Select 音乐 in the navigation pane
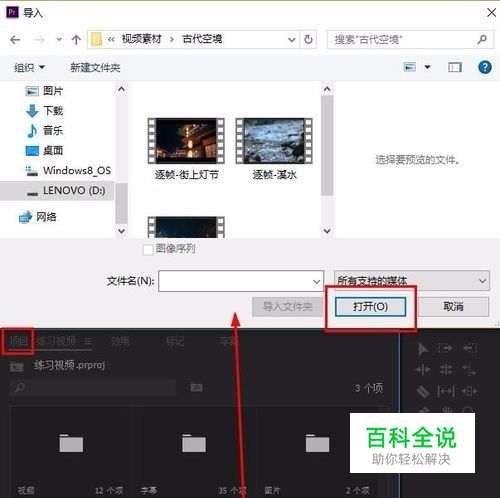Screen dimensions: 500x498 (53, 130)
